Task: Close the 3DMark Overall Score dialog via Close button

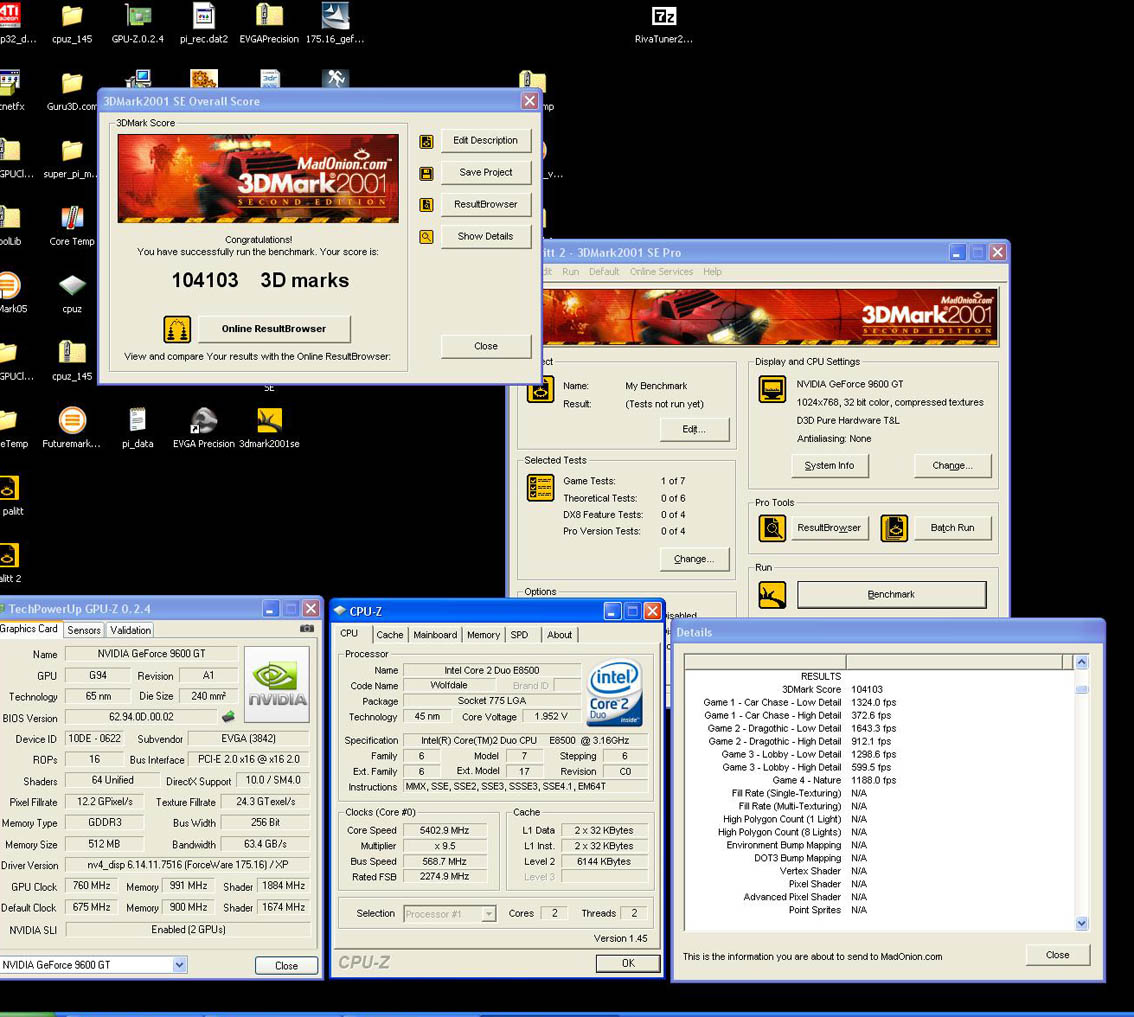Action: click(485, 346)
